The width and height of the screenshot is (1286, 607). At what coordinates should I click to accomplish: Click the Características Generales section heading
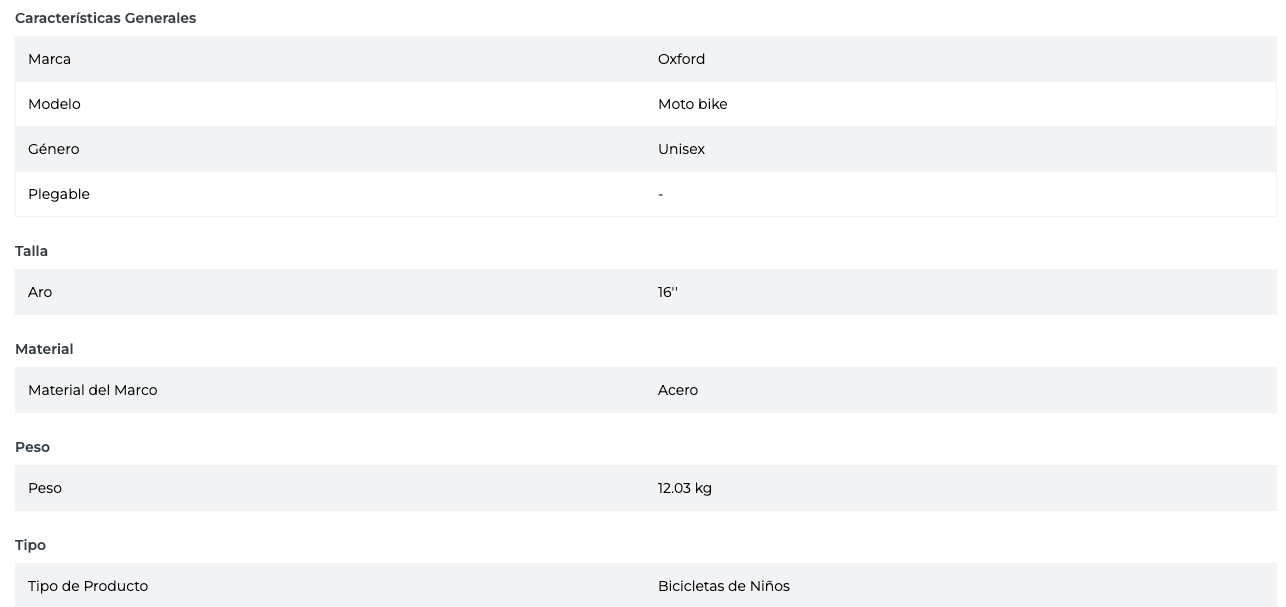pyautogui.click(x=105, y=18)
